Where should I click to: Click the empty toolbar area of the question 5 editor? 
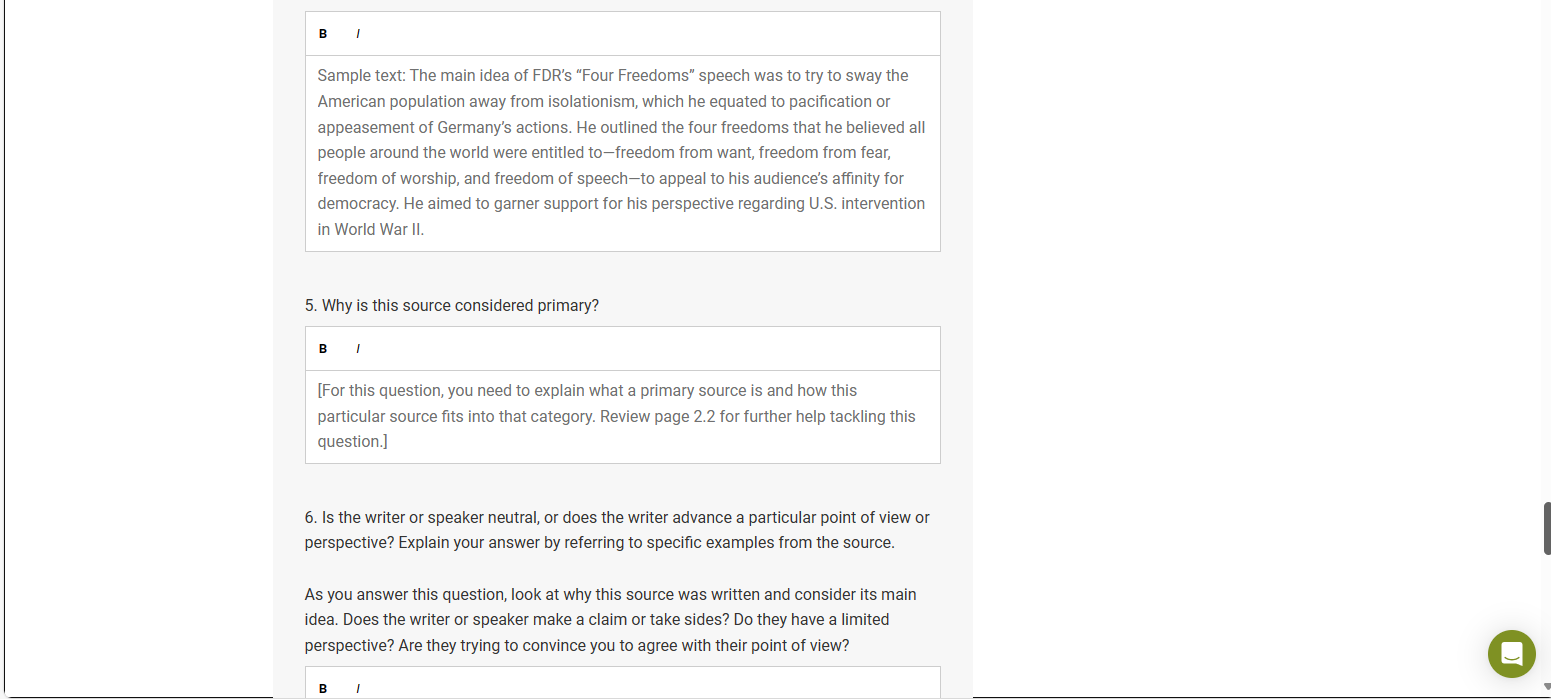pyautogui.click(x=650, y=349)
